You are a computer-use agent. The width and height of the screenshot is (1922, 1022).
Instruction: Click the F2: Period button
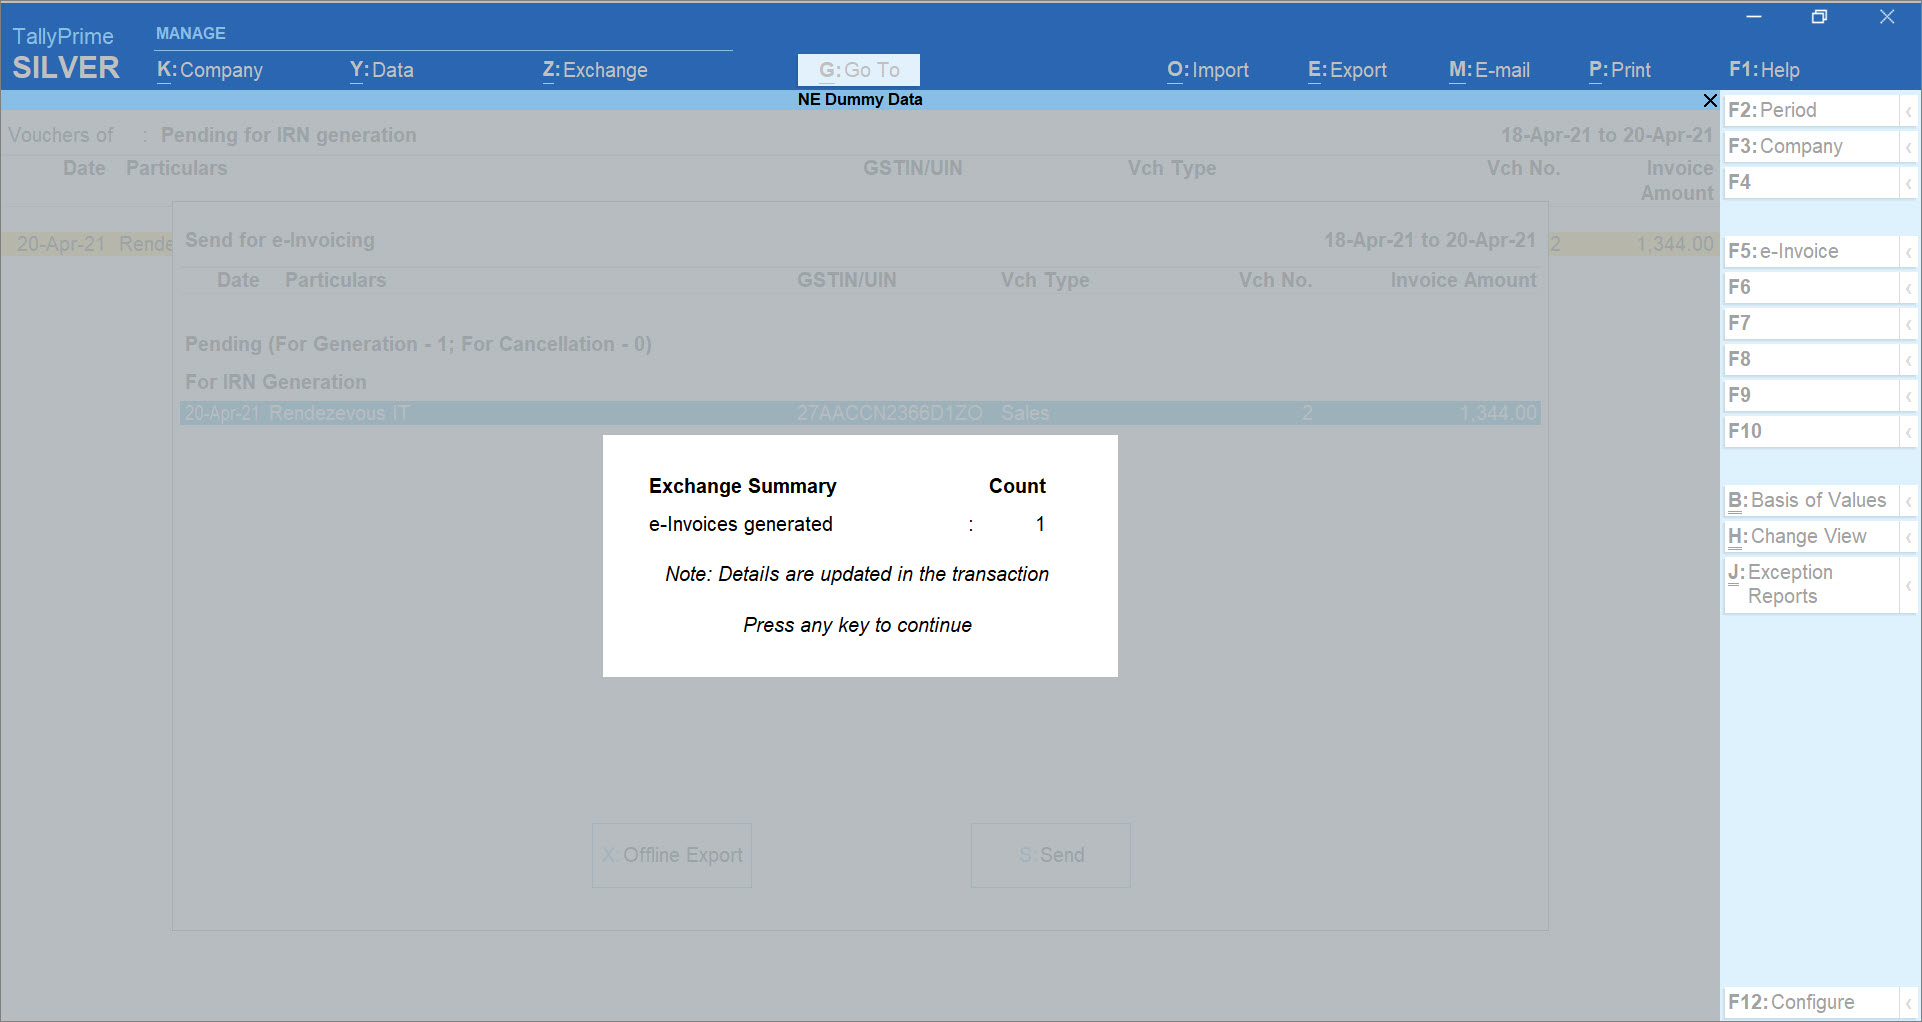(x=1811, y=110)
